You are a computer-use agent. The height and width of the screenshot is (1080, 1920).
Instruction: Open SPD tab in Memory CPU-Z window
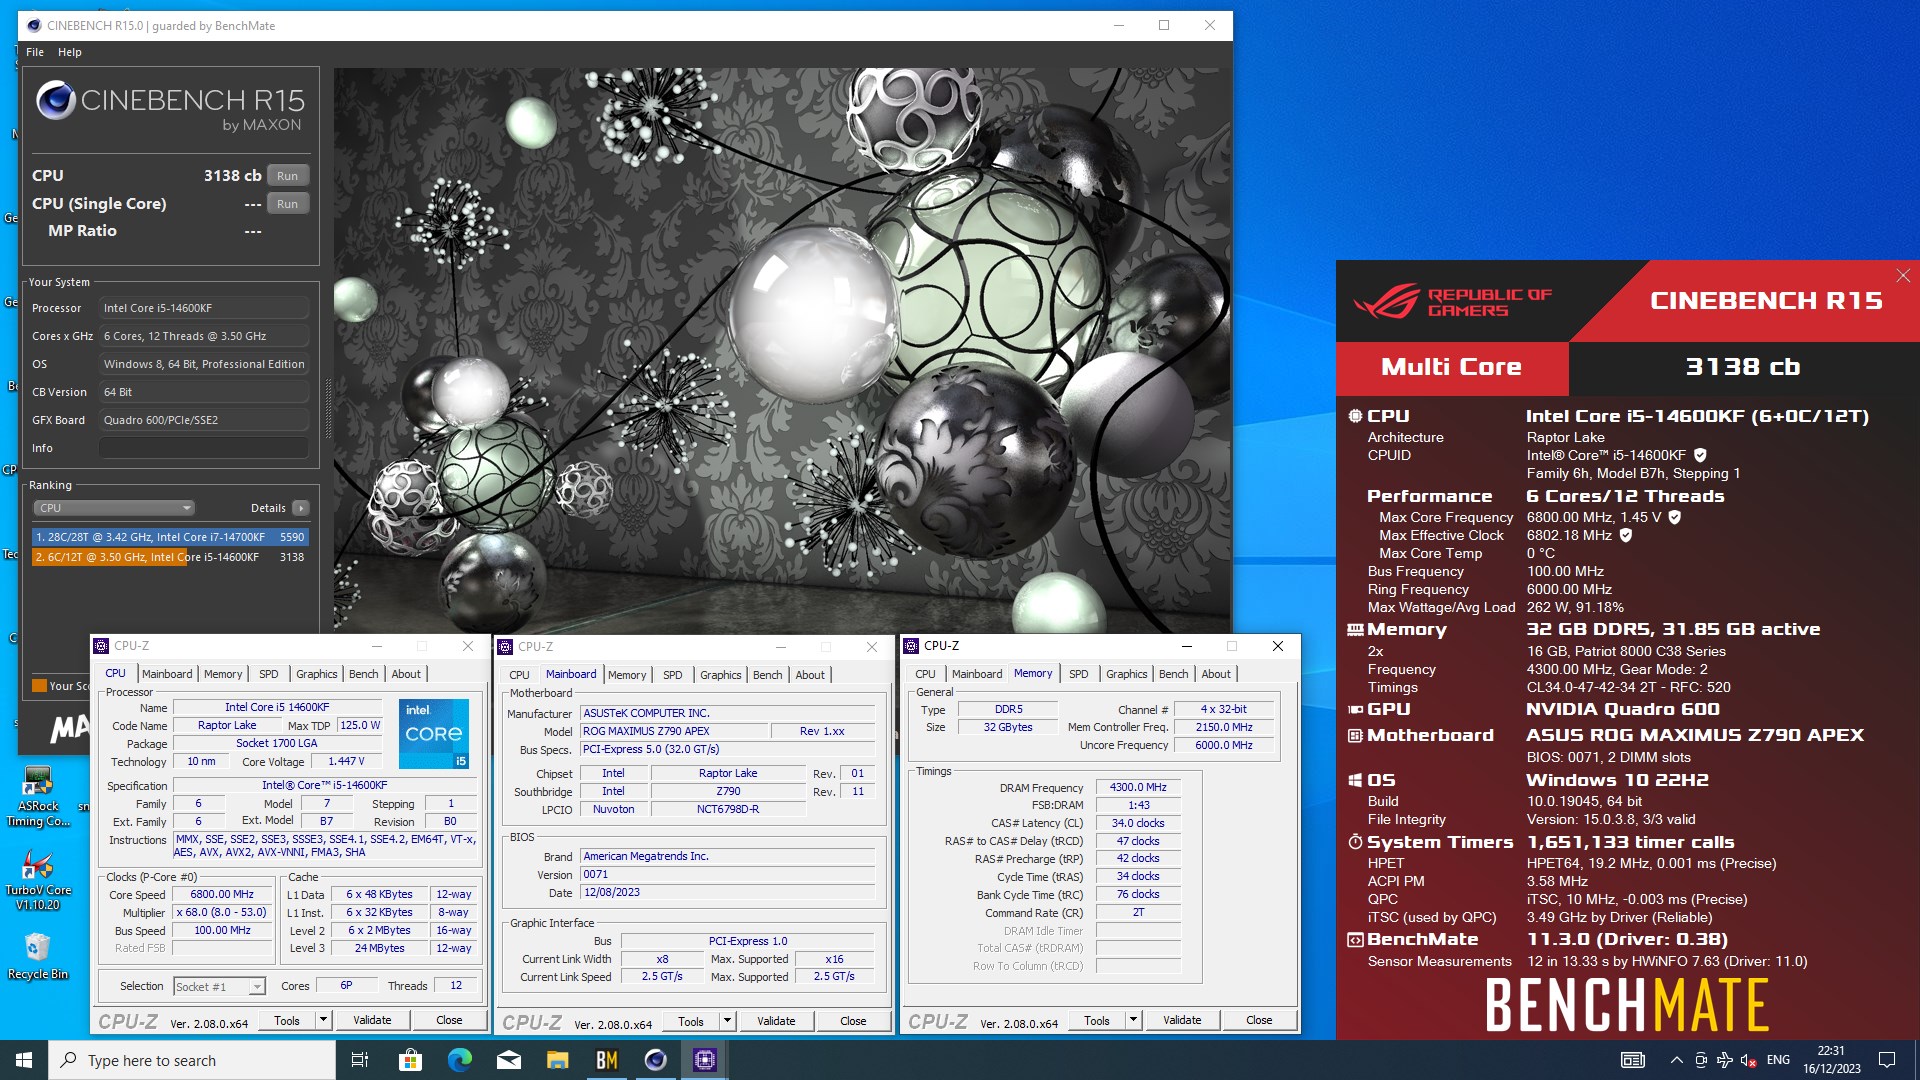(x=1079, y=674)
